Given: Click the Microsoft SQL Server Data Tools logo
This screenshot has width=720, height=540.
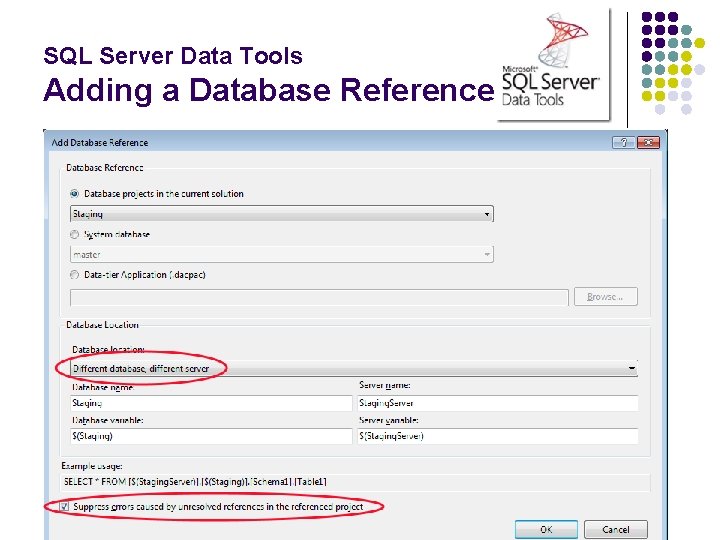Looking at the screenshot, I should pyautogui.click(x=553, y=64).
